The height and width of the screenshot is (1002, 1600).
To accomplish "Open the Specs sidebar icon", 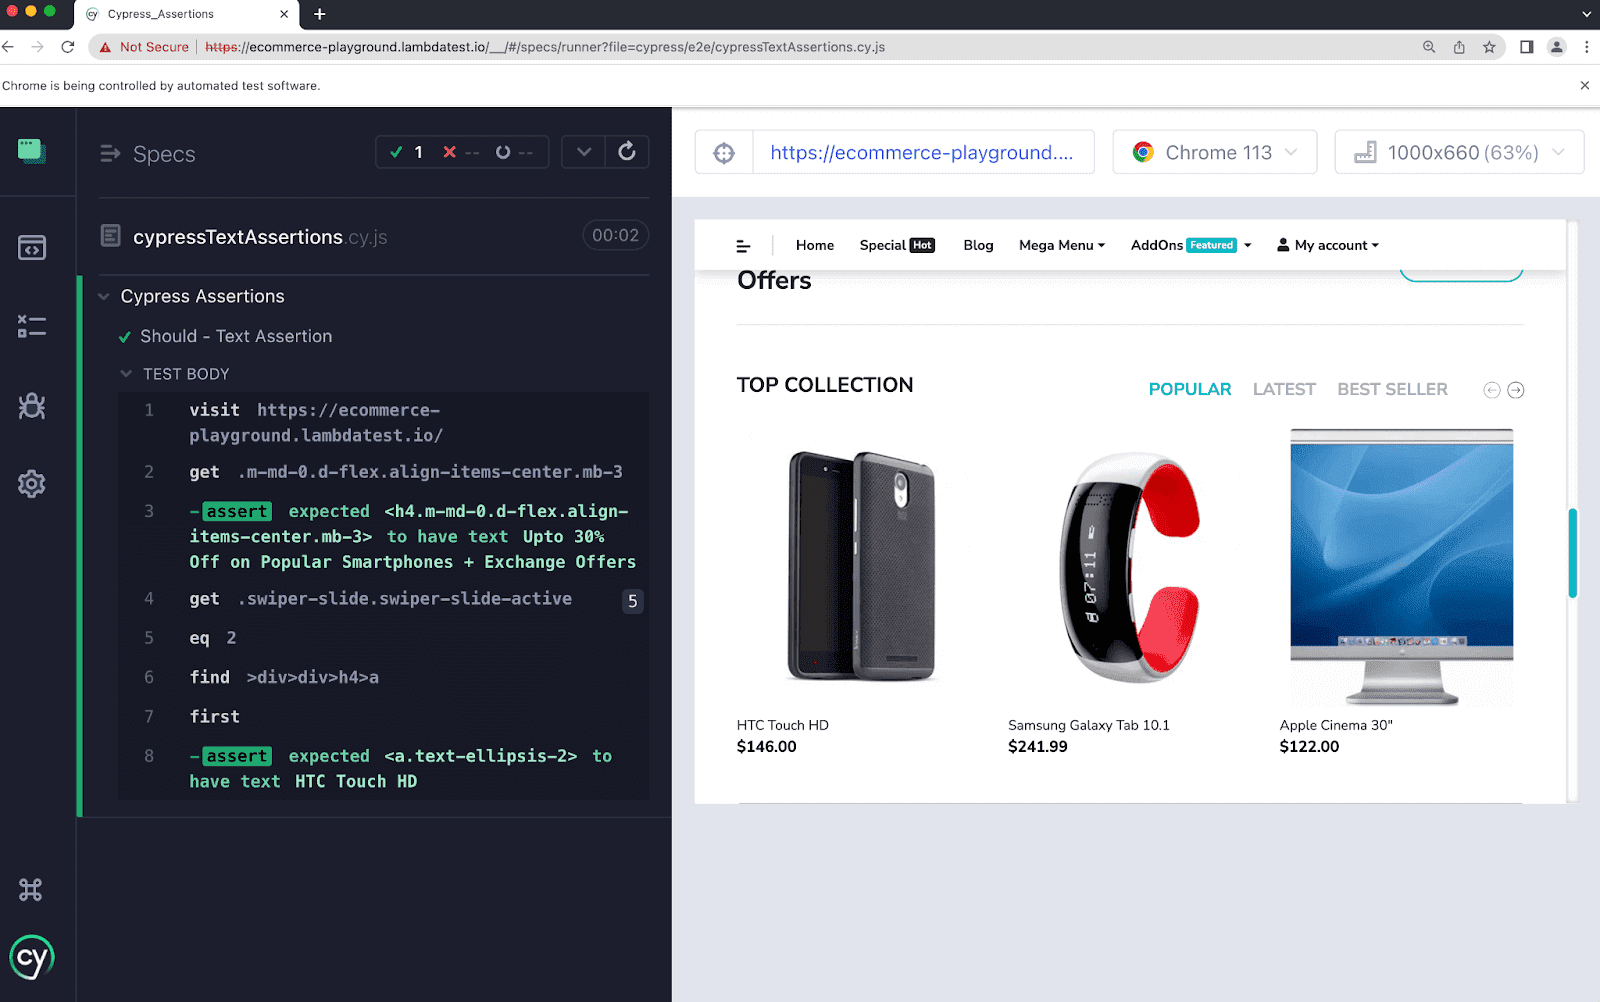I will pos(31,247).
